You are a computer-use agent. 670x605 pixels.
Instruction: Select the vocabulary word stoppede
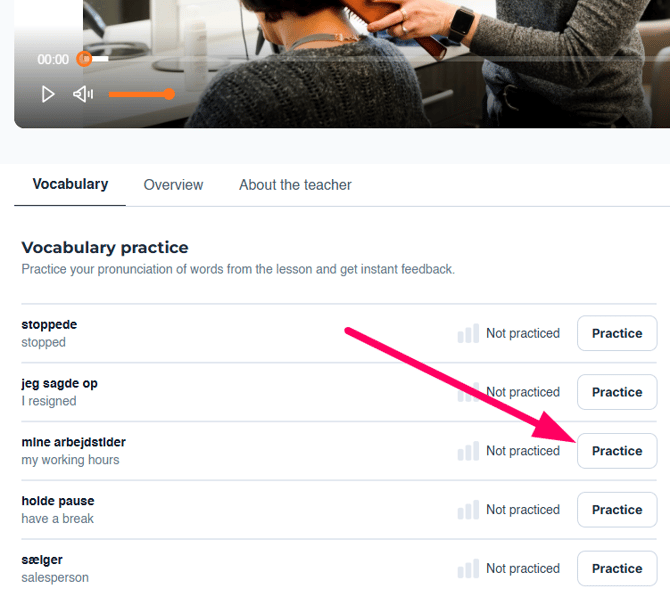click(x=49, y=325)
